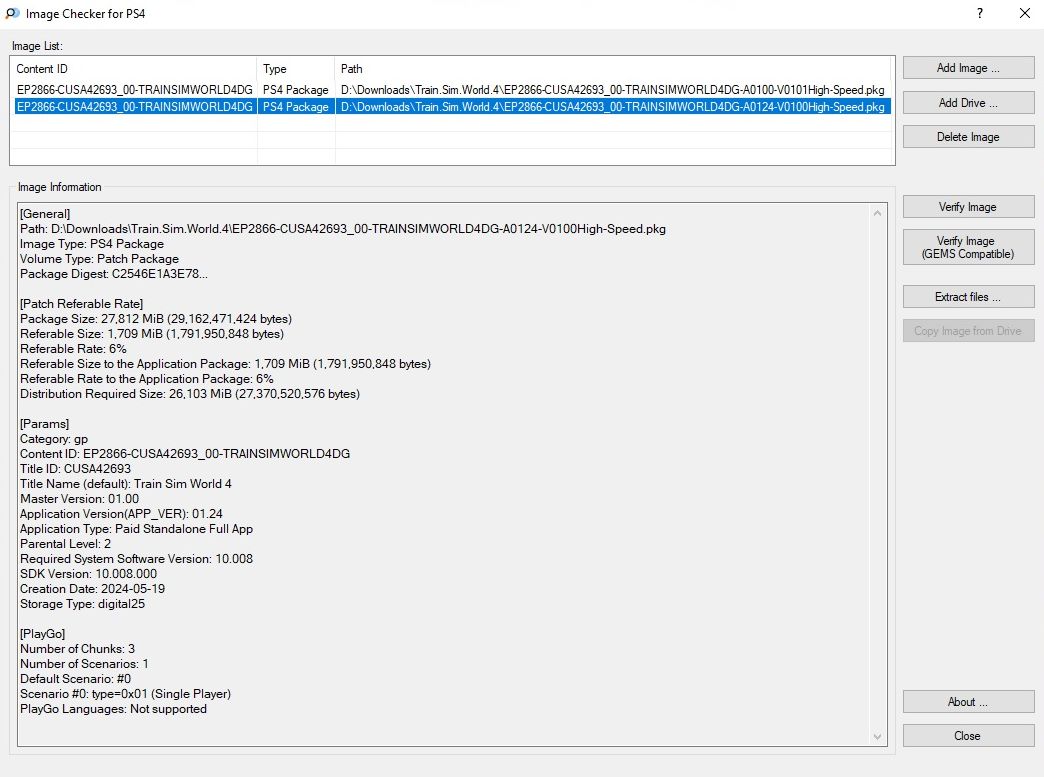Screen dimensions: 1044x777
Task: Click the [Params] section heading
Action: (45, 423)
